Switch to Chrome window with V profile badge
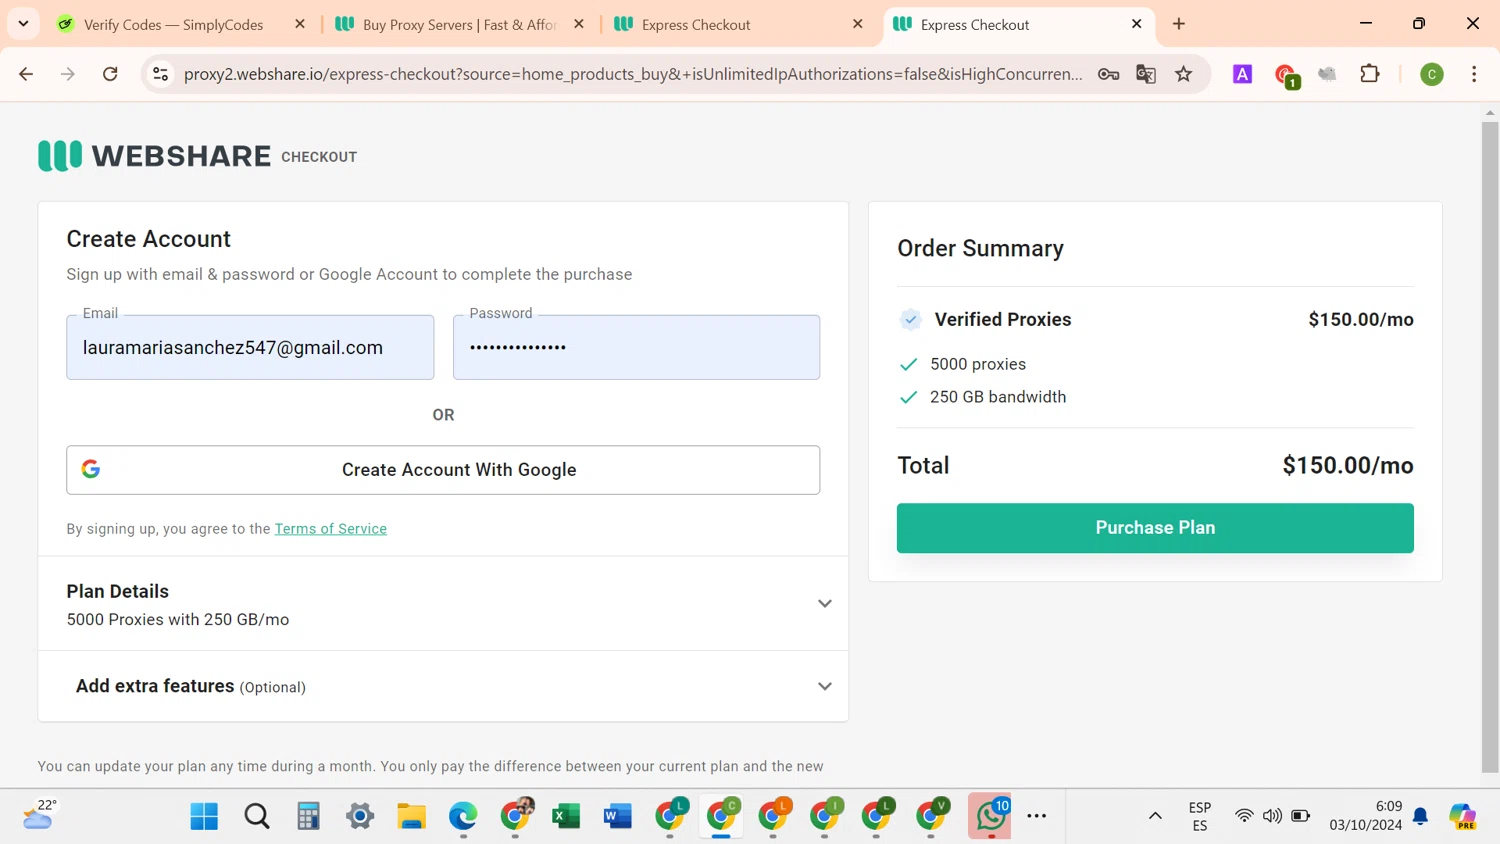The width and height of the screenshot is (1500, 844). point(930,816)
